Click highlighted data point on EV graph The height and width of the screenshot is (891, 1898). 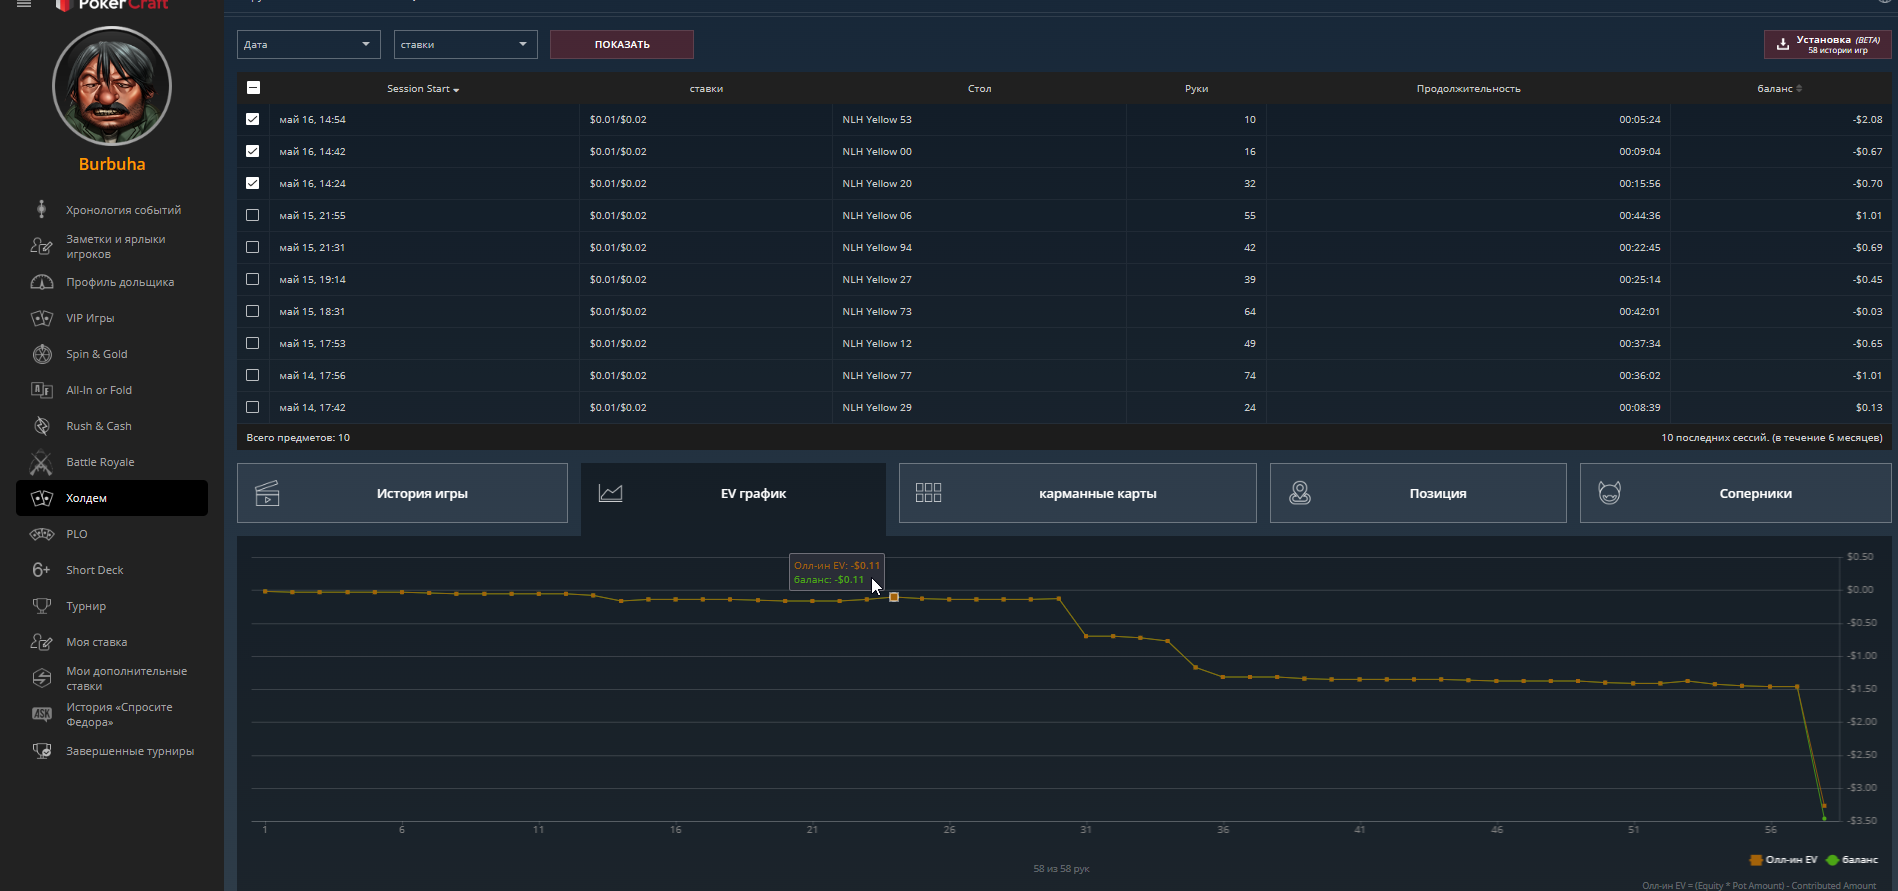click(894, 597)
